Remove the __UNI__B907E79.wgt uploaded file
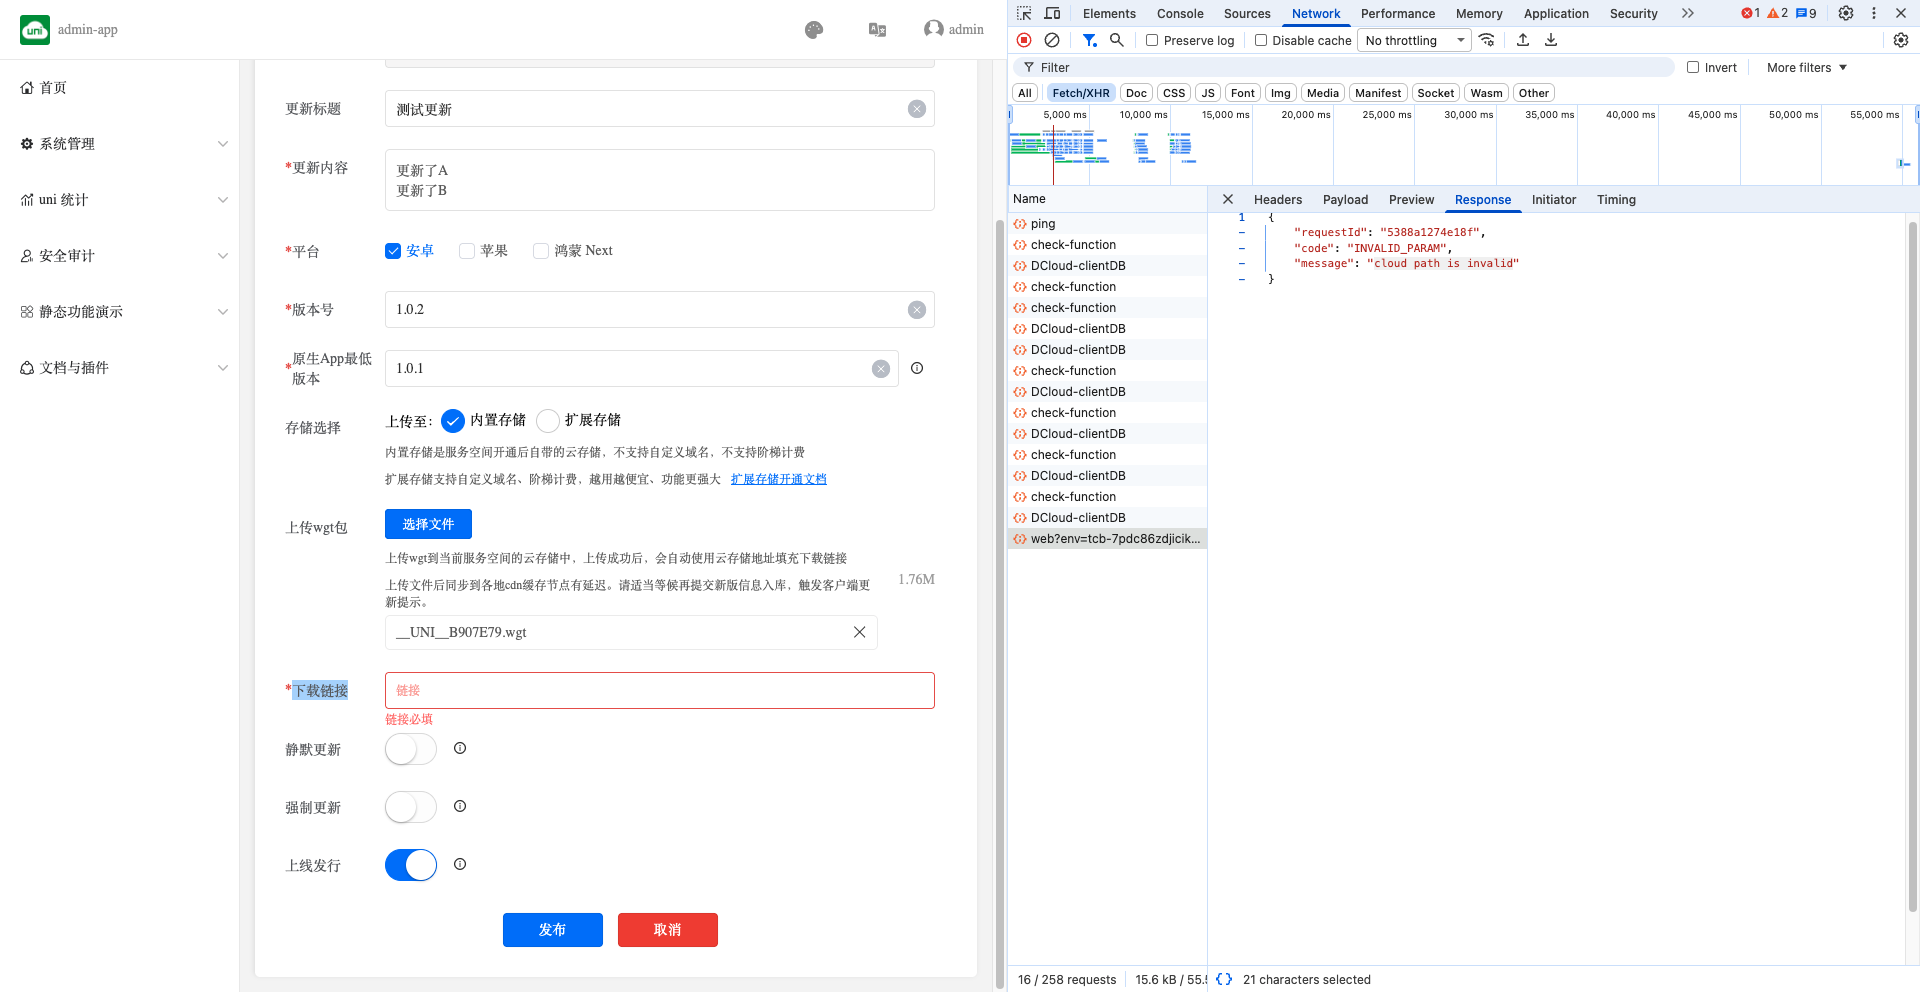The width and height of the screenshot is (1920, 992). tap(859, 632)
